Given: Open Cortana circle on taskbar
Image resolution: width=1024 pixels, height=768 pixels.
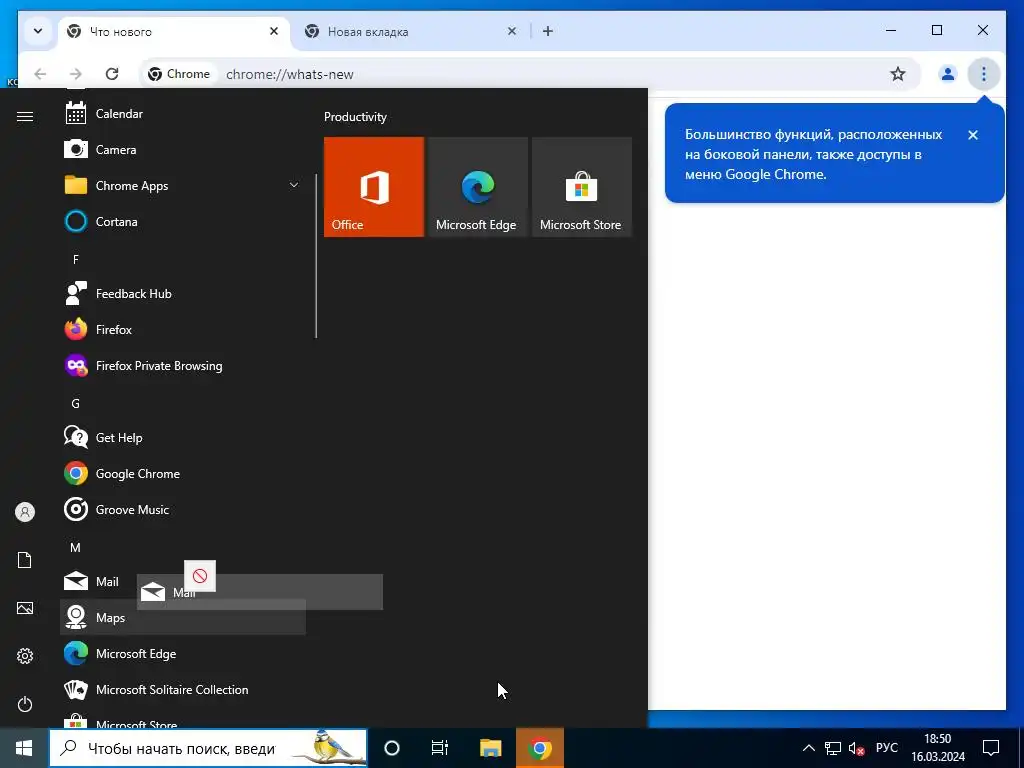Looking at the screenshot, I should (x=392, y=748).
